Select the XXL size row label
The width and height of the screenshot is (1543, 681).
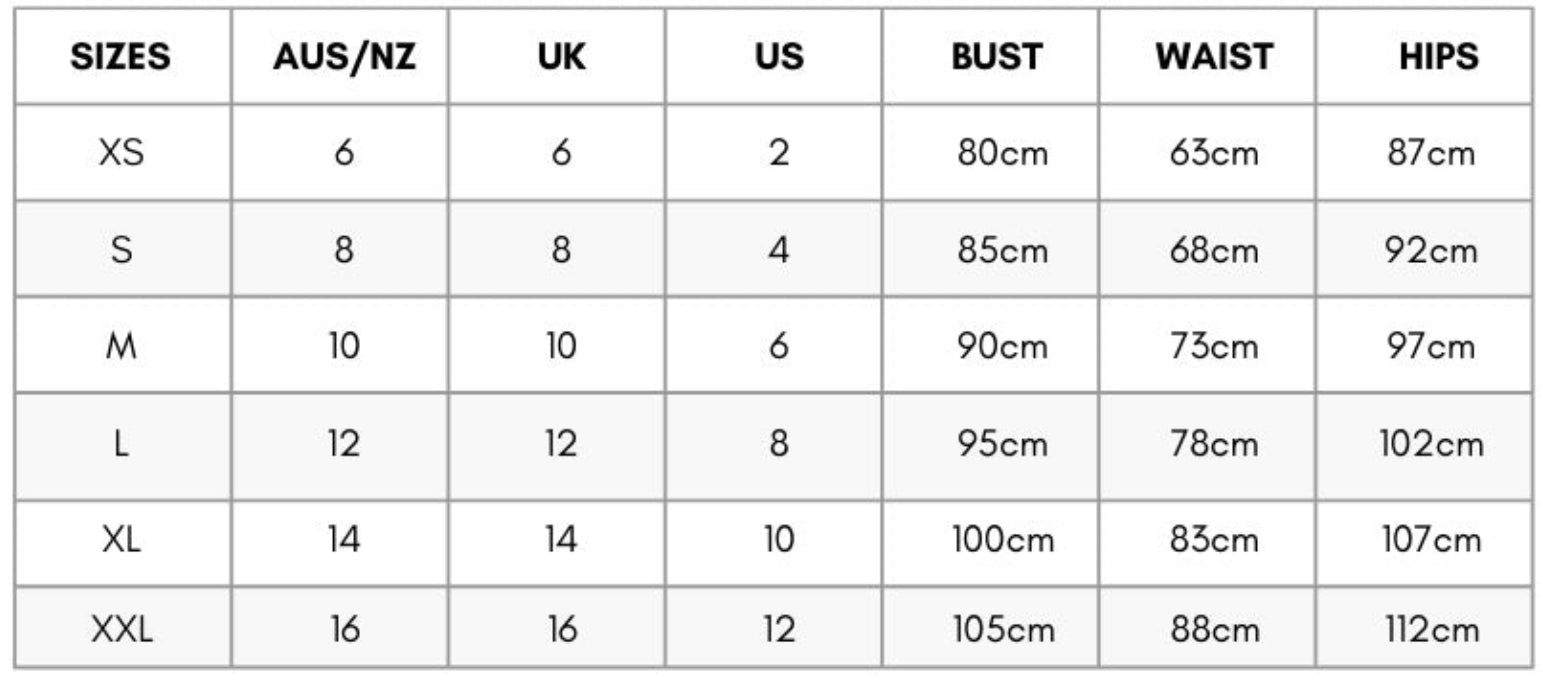coord(123,630)
